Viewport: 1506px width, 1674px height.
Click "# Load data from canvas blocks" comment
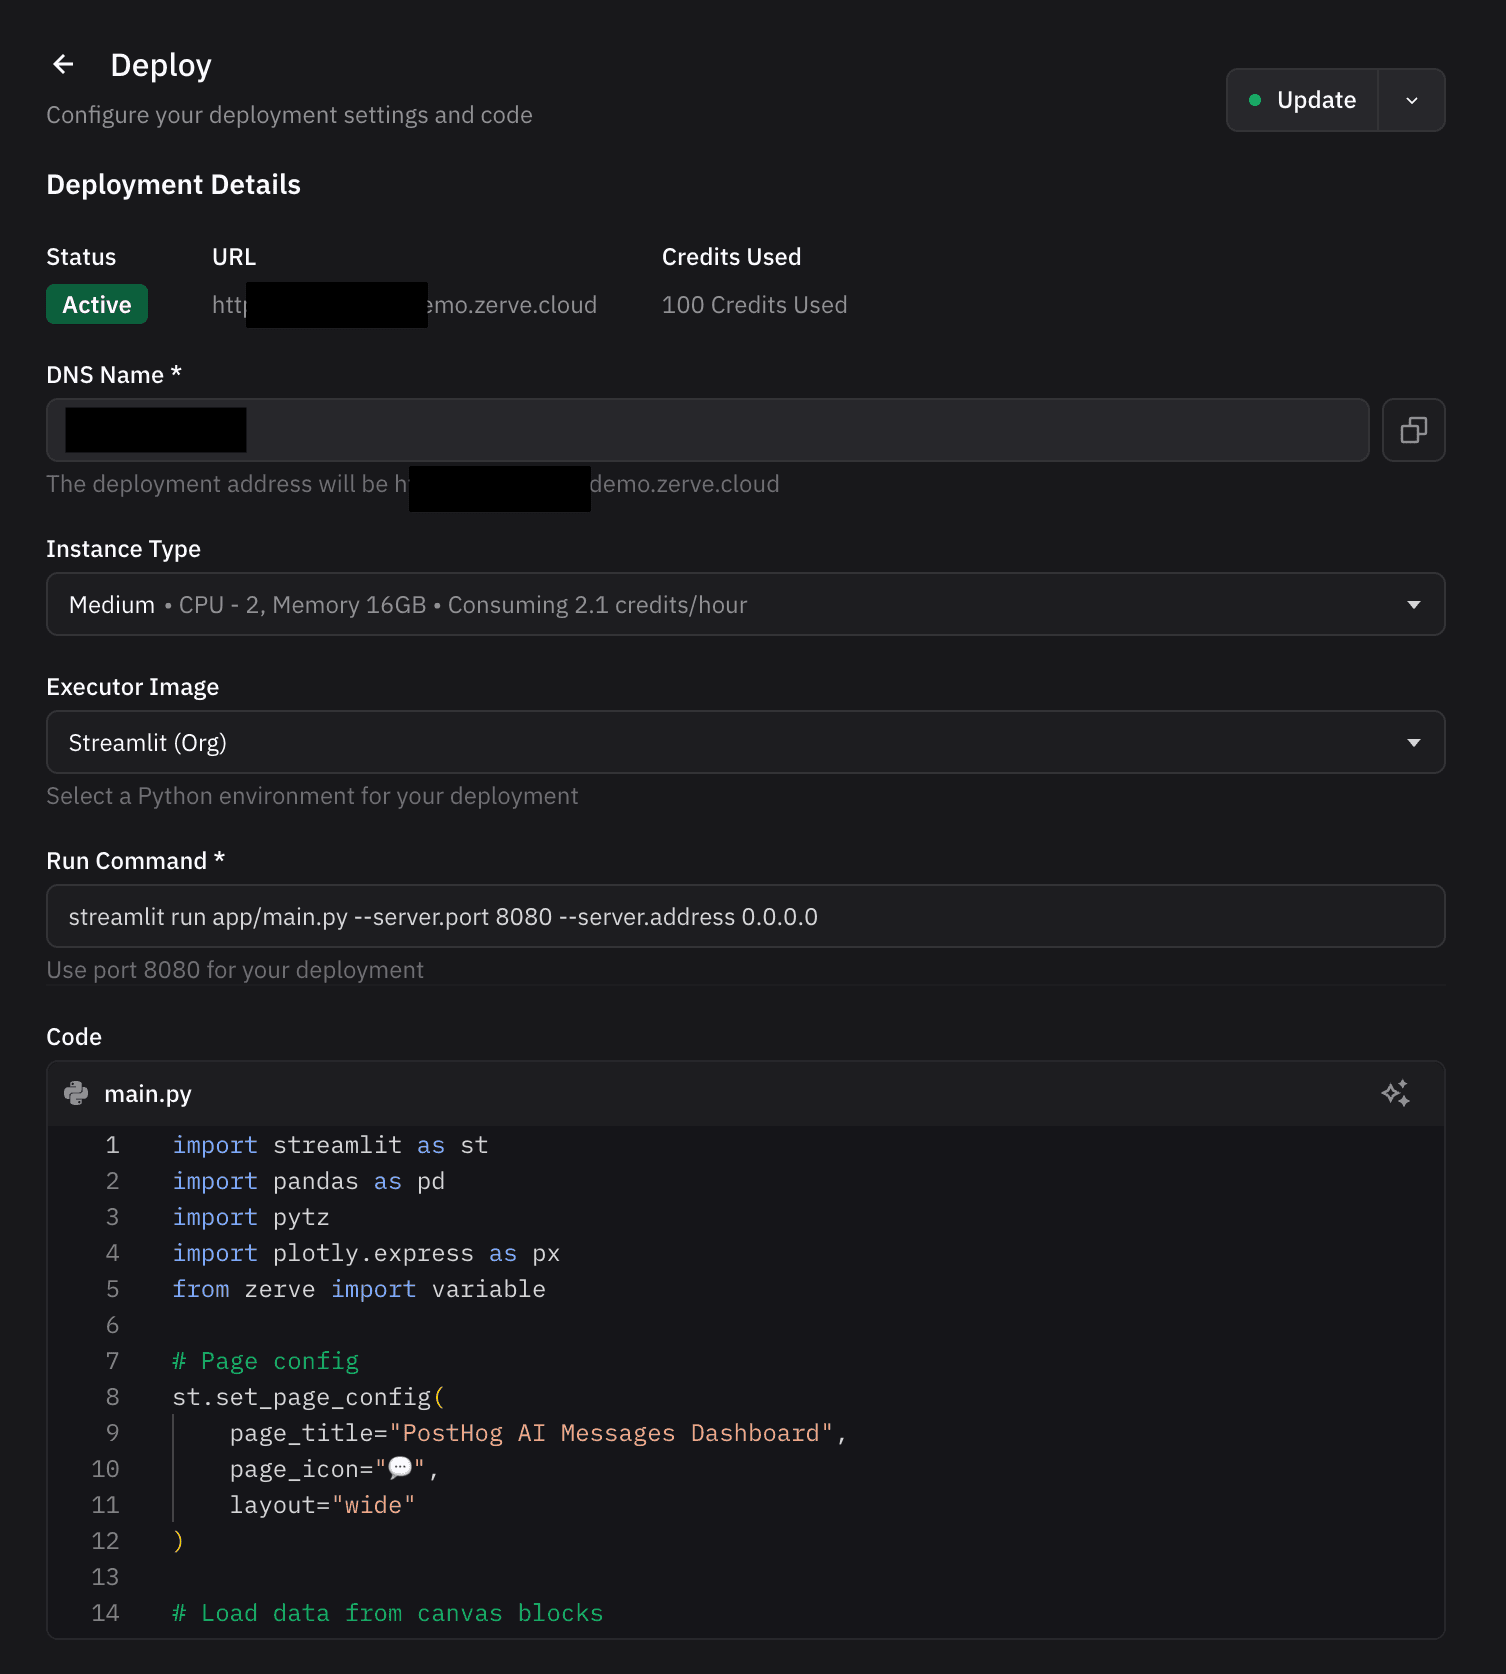388,1613
